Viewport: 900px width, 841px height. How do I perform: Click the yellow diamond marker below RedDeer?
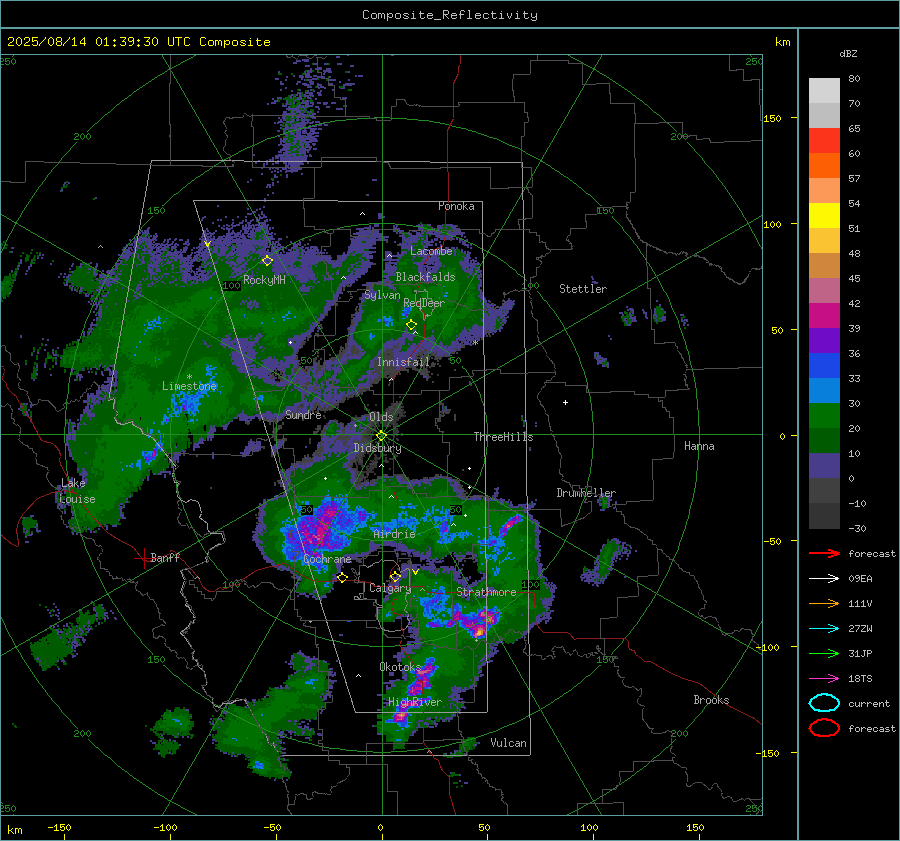pos(411,325)
